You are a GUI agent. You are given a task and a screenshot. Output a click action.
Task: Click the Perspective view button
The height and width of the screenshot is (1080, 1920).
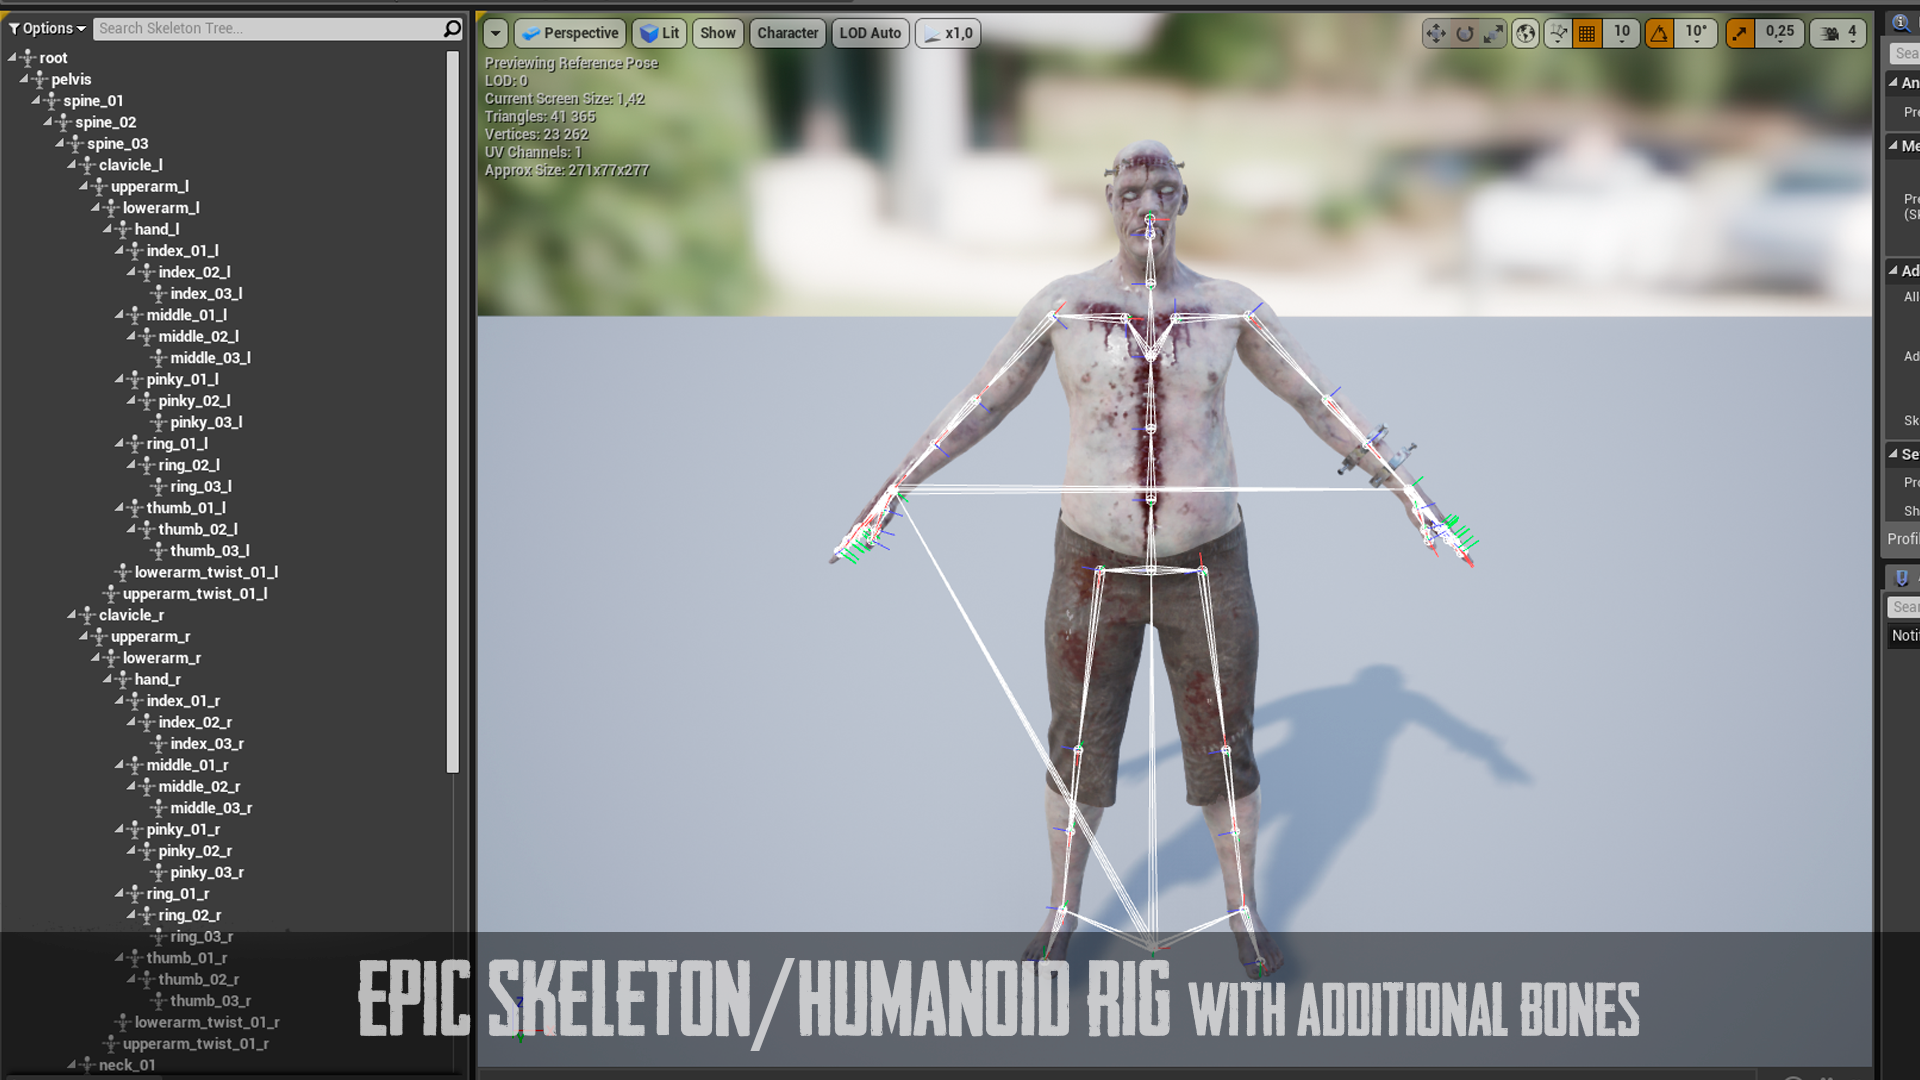(x=570, y=33)
